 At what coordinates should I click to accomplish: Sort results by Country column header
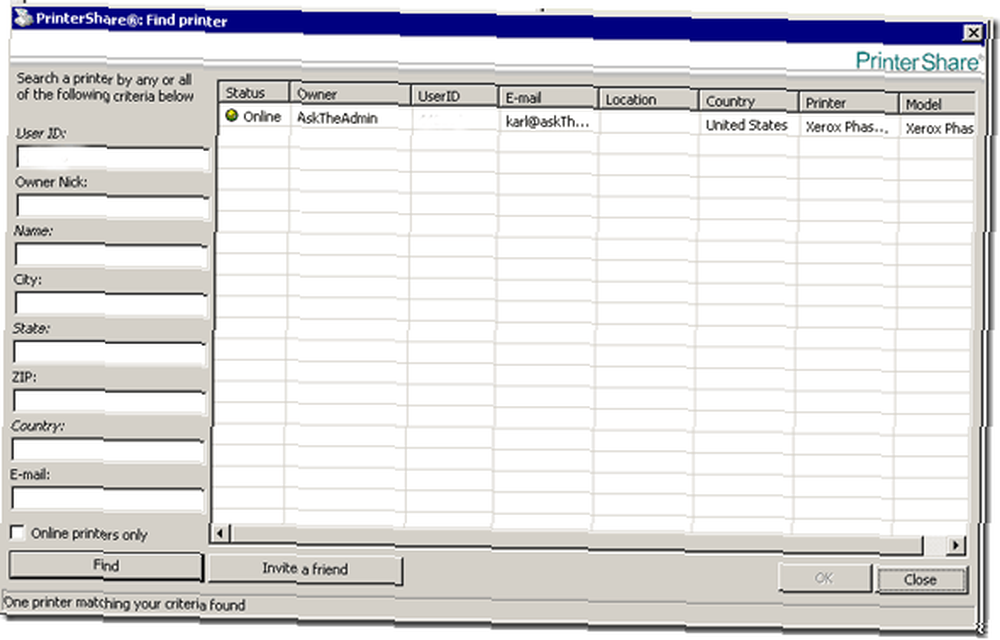pyautogui.click(x=748, y=101)
